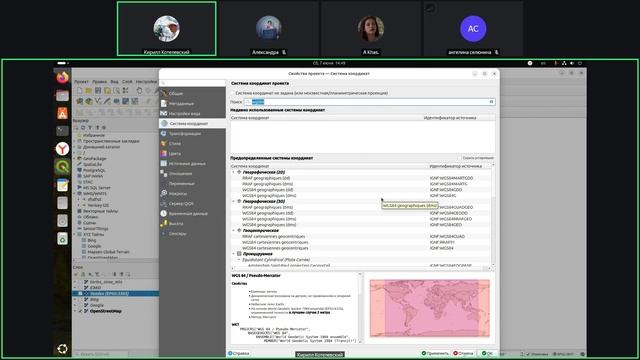
Task: Expand the GeoPackage browser node
Action: point(75,158)
